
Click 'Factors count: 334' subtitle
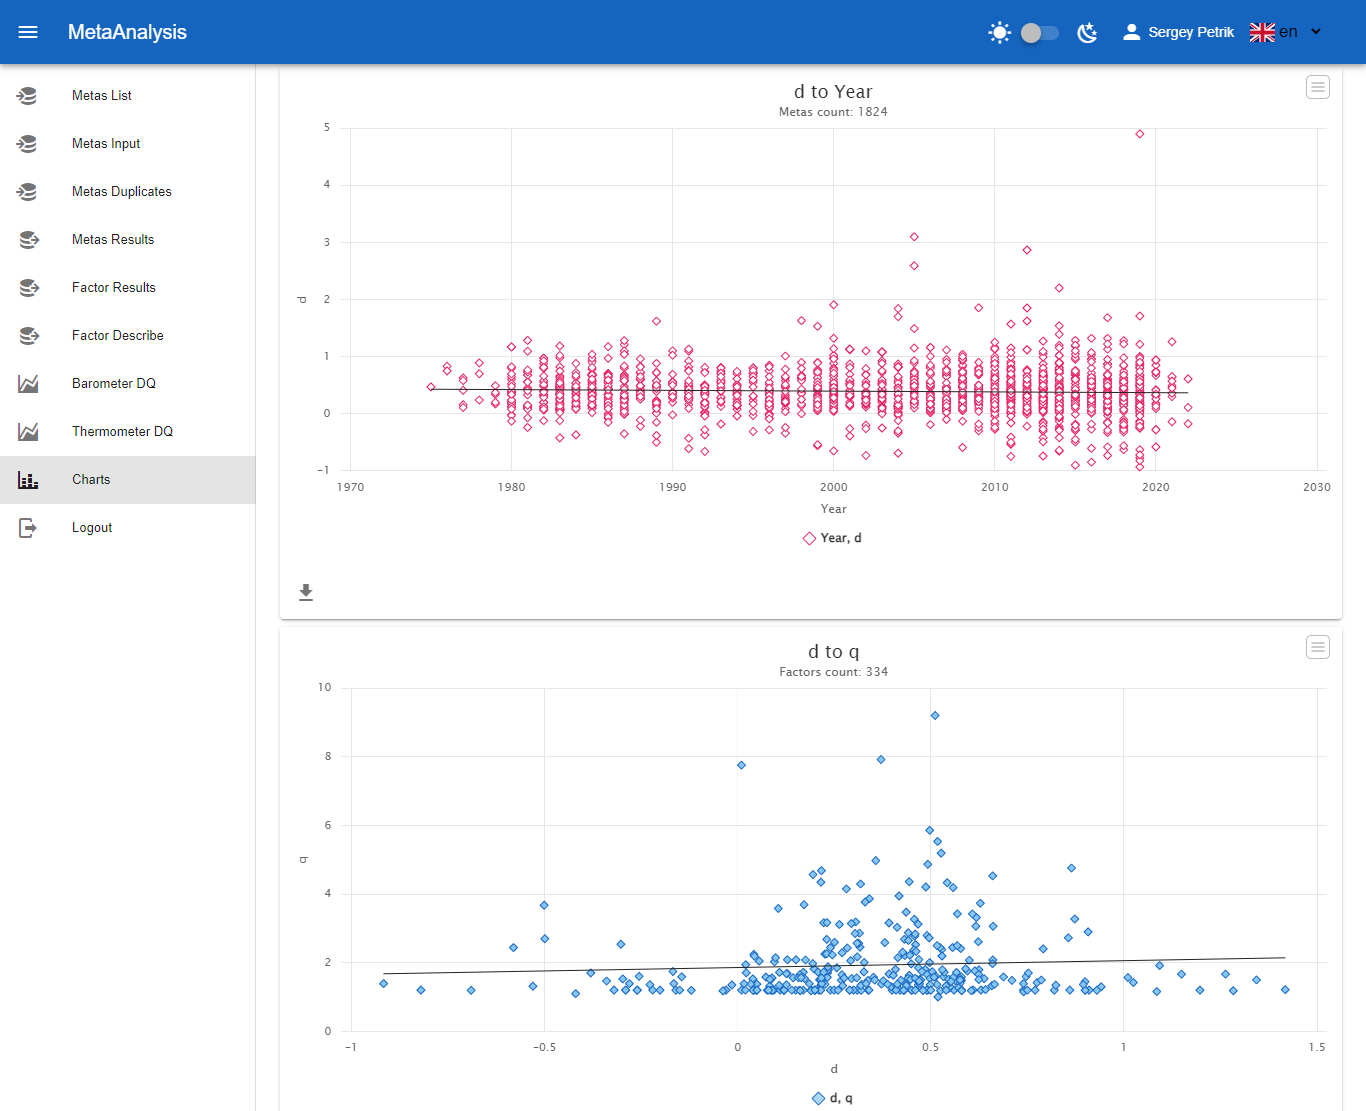tap(833, 672)
